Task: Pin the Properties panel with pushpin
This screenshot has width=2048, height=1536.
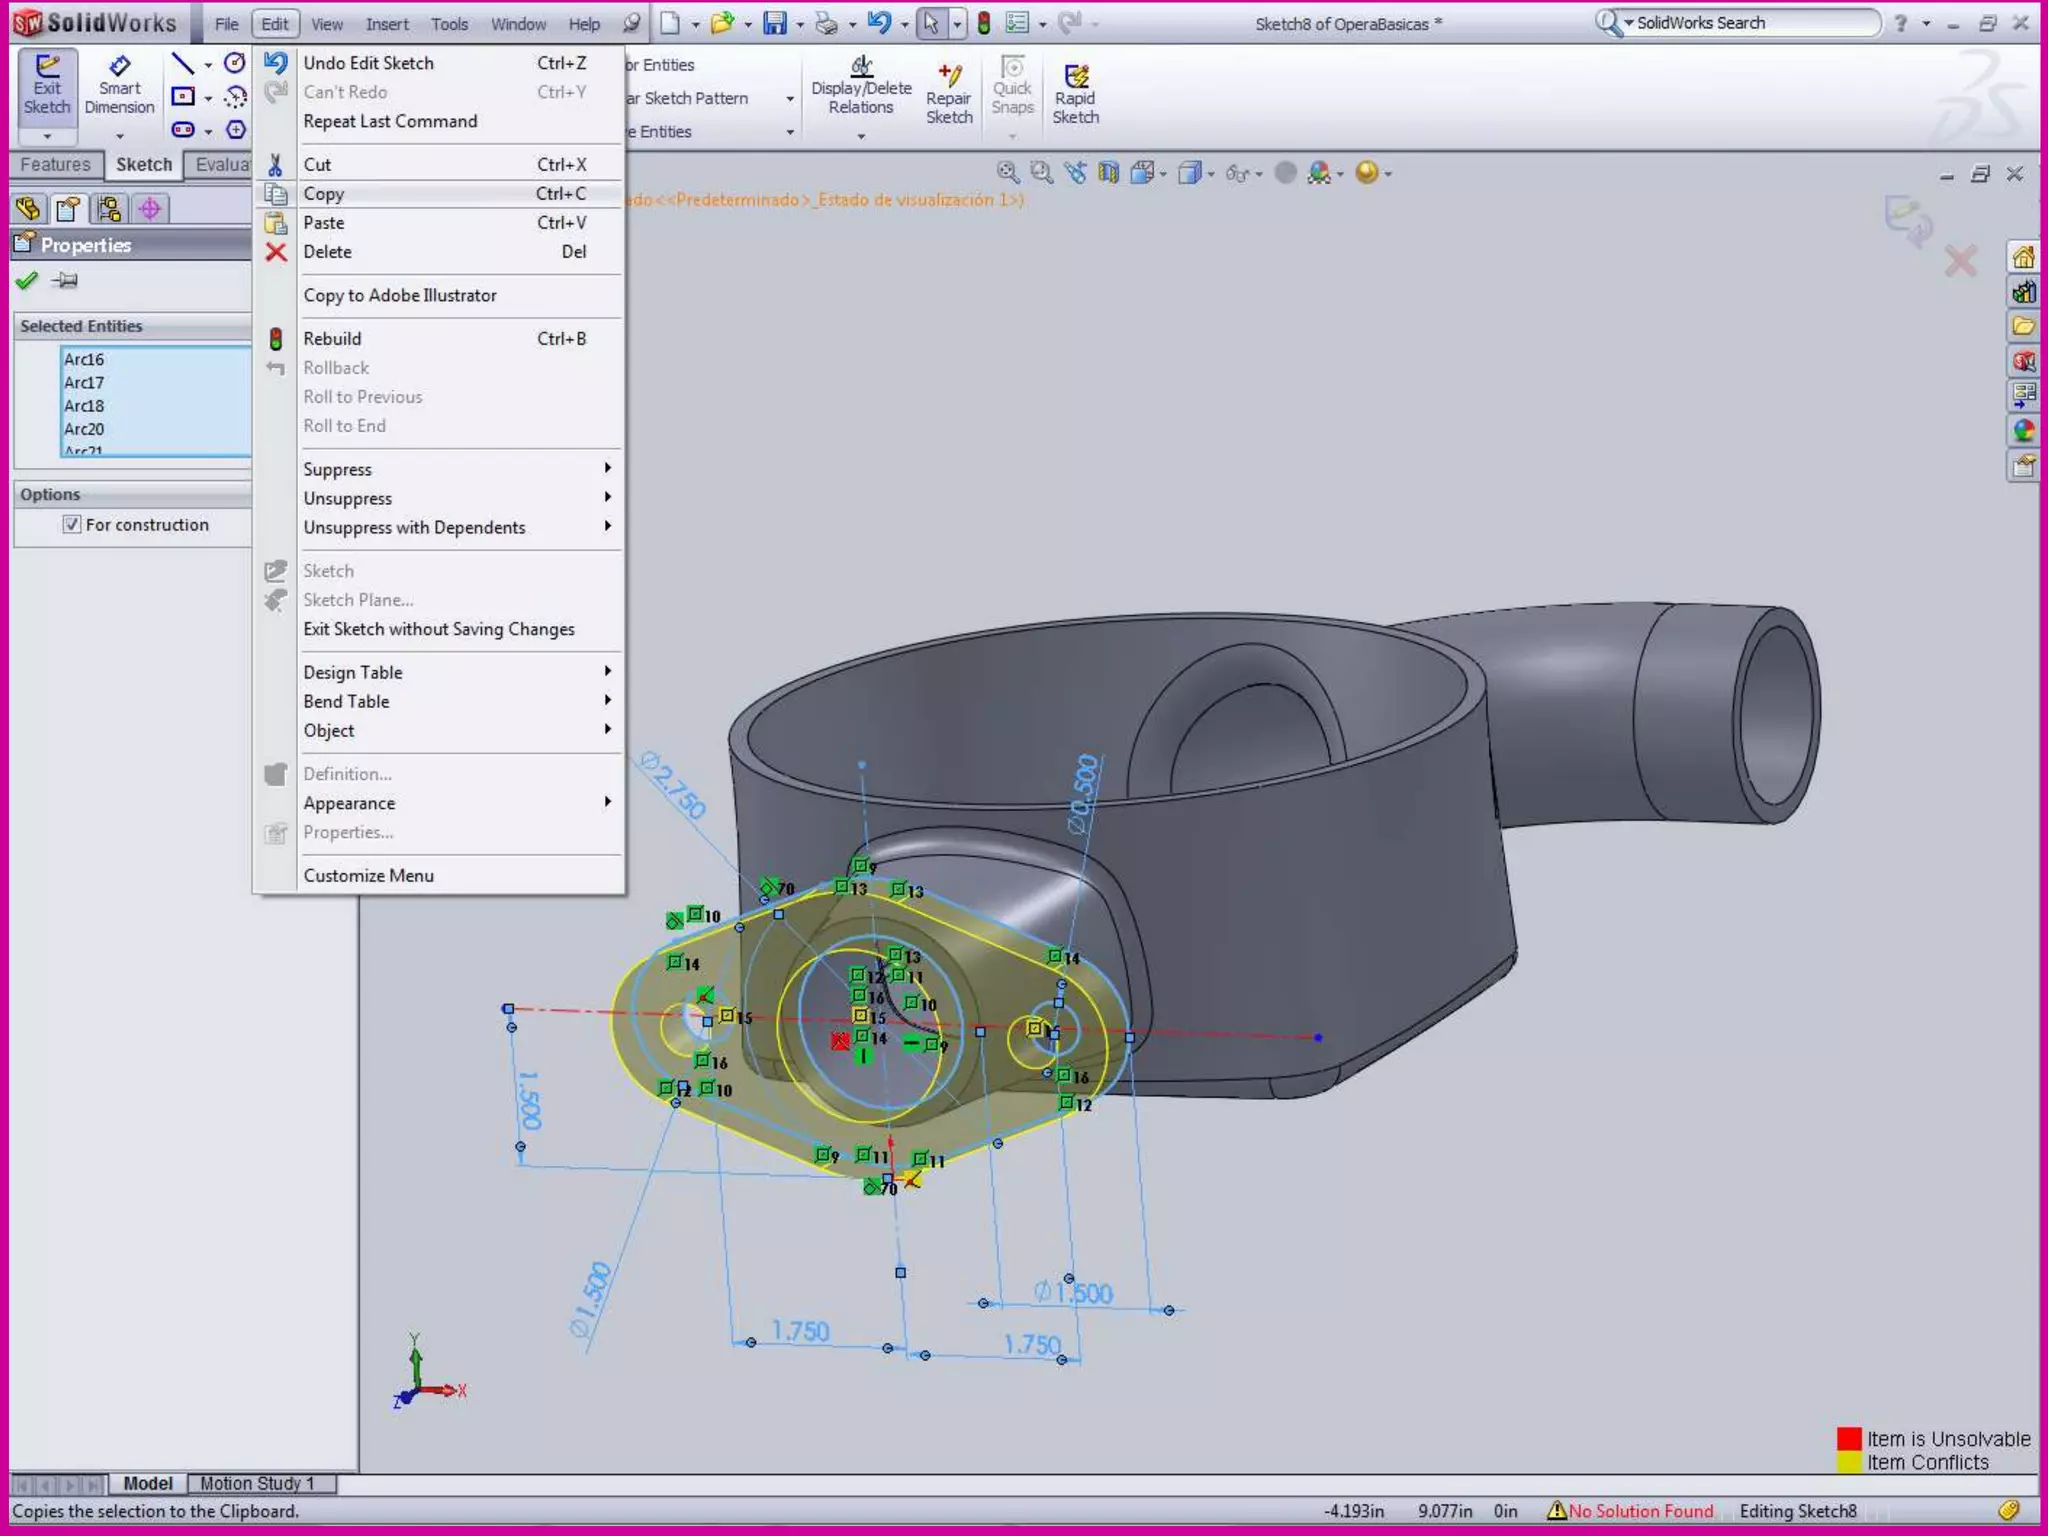Action: pyautogui.click(x=65, y=280)
